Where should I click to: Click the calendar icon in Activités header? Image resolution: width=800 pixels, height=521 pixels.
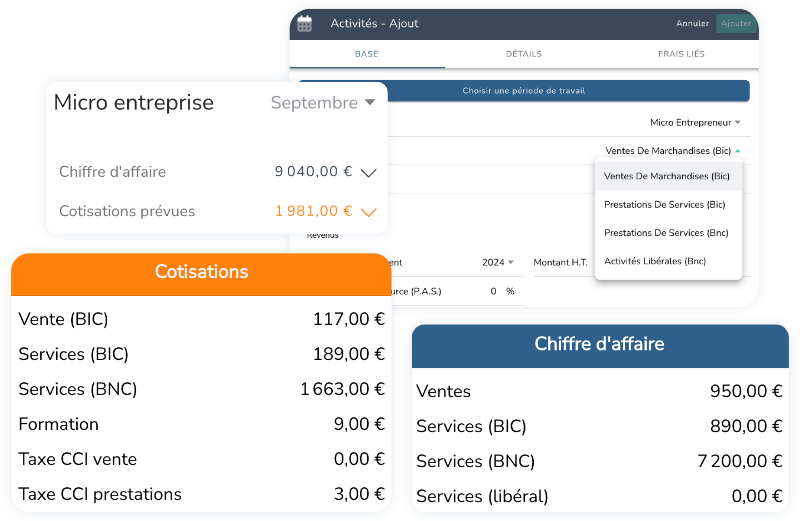tap(304, 23)
